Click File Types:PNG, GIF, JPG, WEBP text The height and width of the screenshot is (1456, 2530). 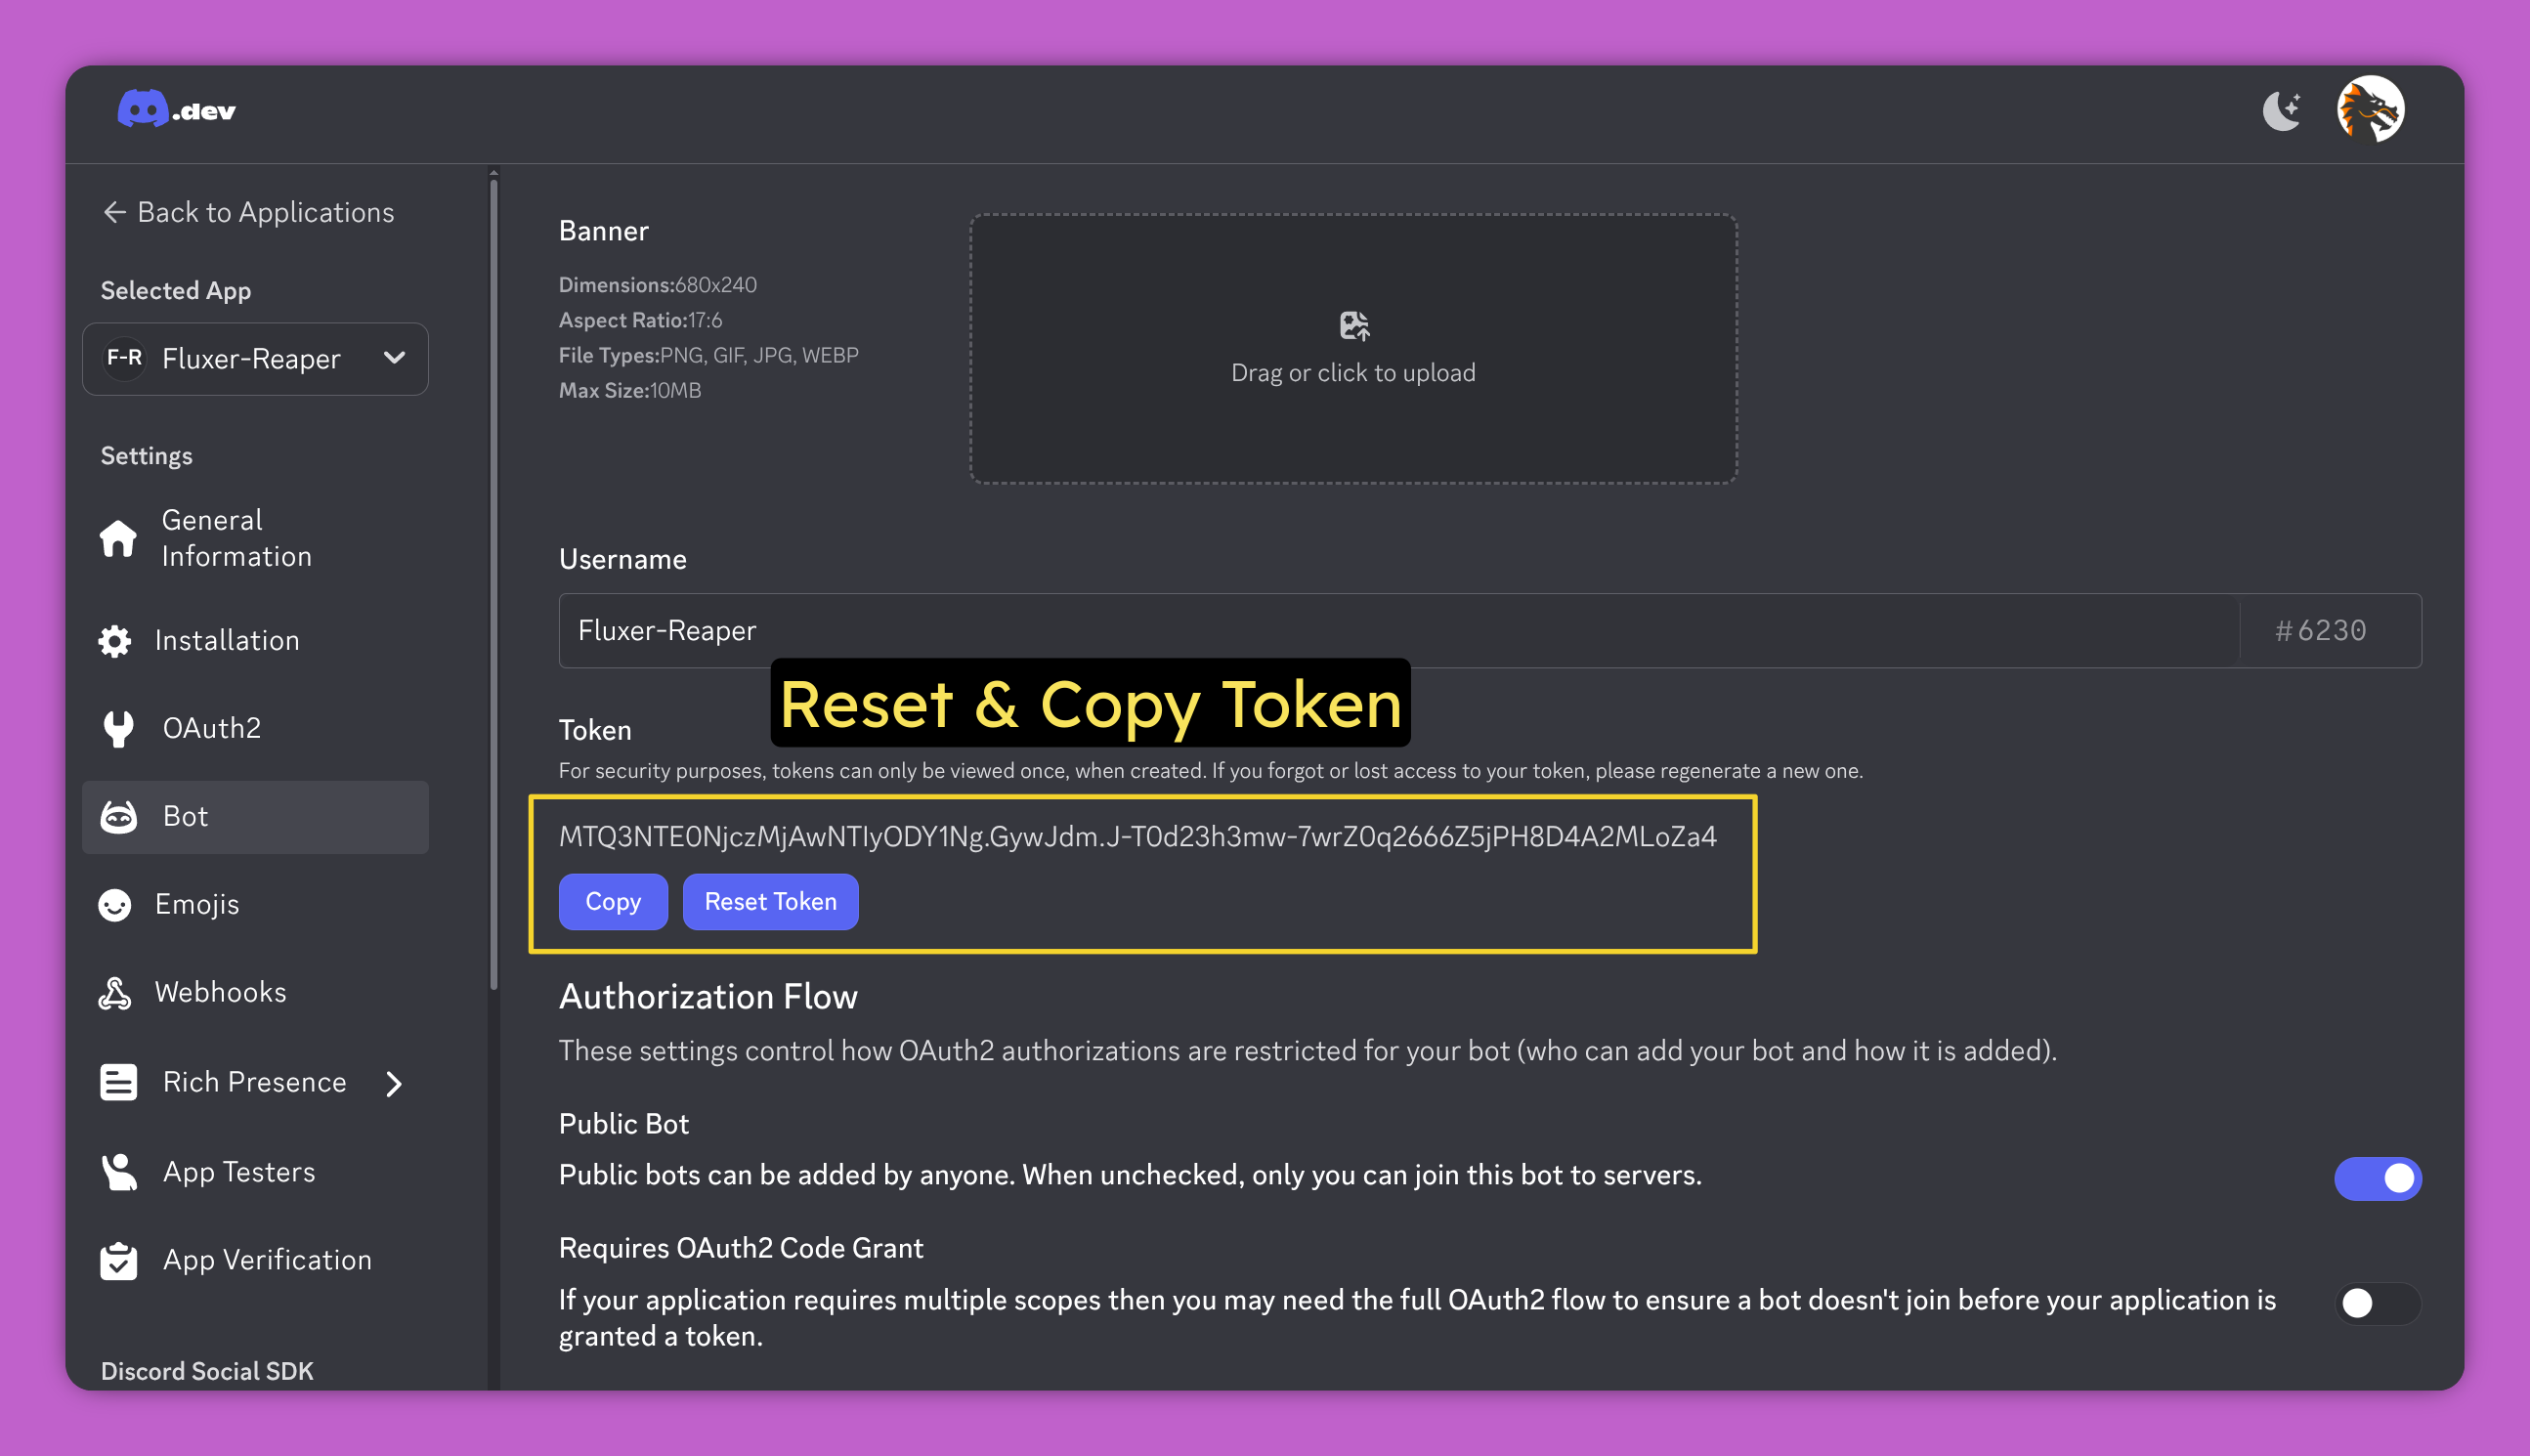click(x=709, y=355)
